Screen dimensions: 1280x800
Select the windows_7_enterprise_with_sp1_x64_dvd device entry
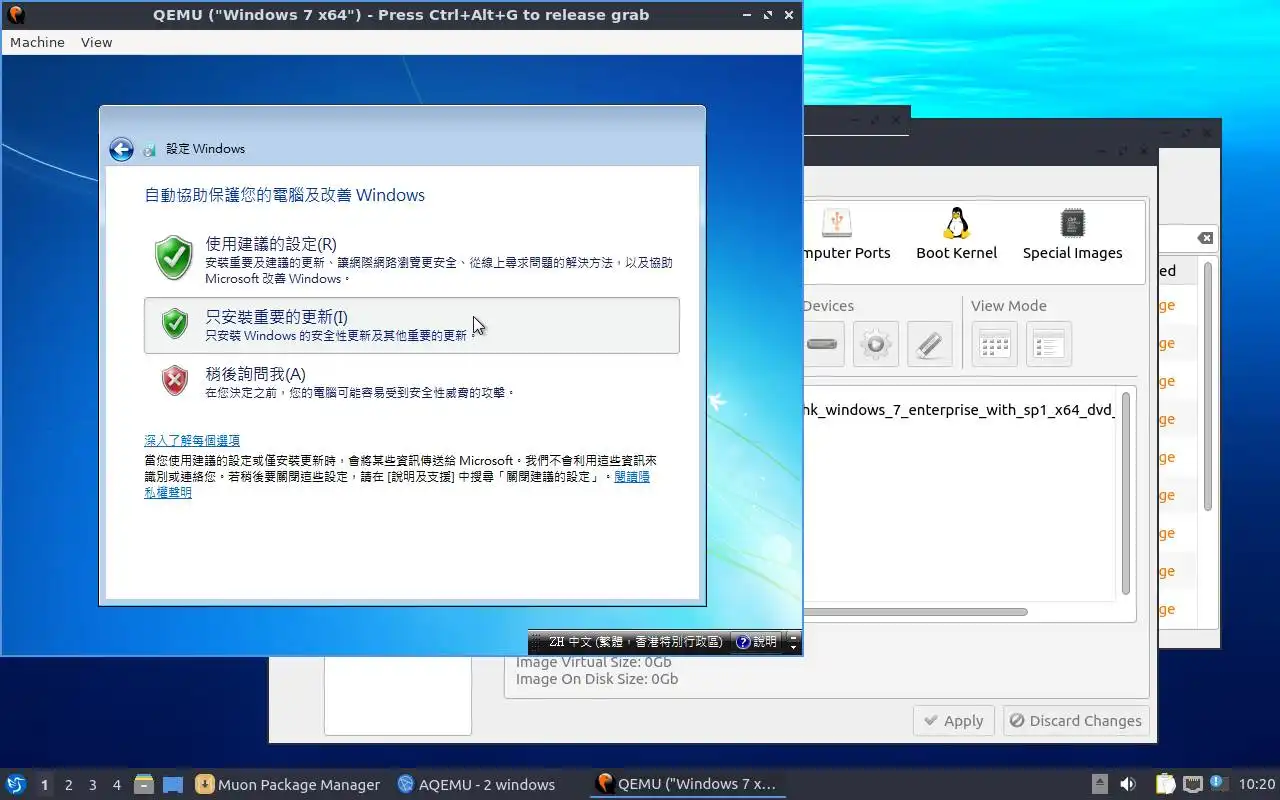pos(959,410)
